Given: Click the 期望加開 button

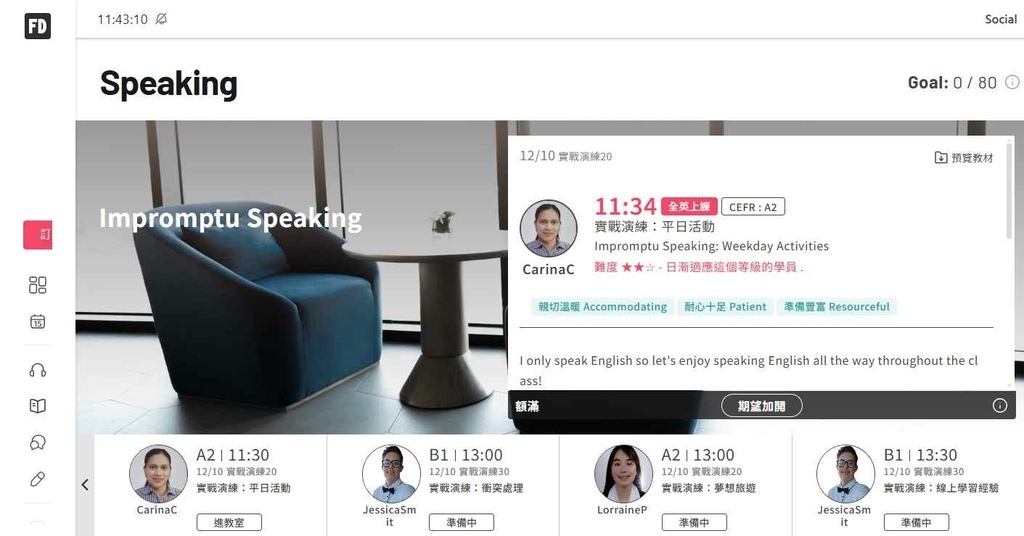Looking at the screenshot, I should click(x=761, y=406).
